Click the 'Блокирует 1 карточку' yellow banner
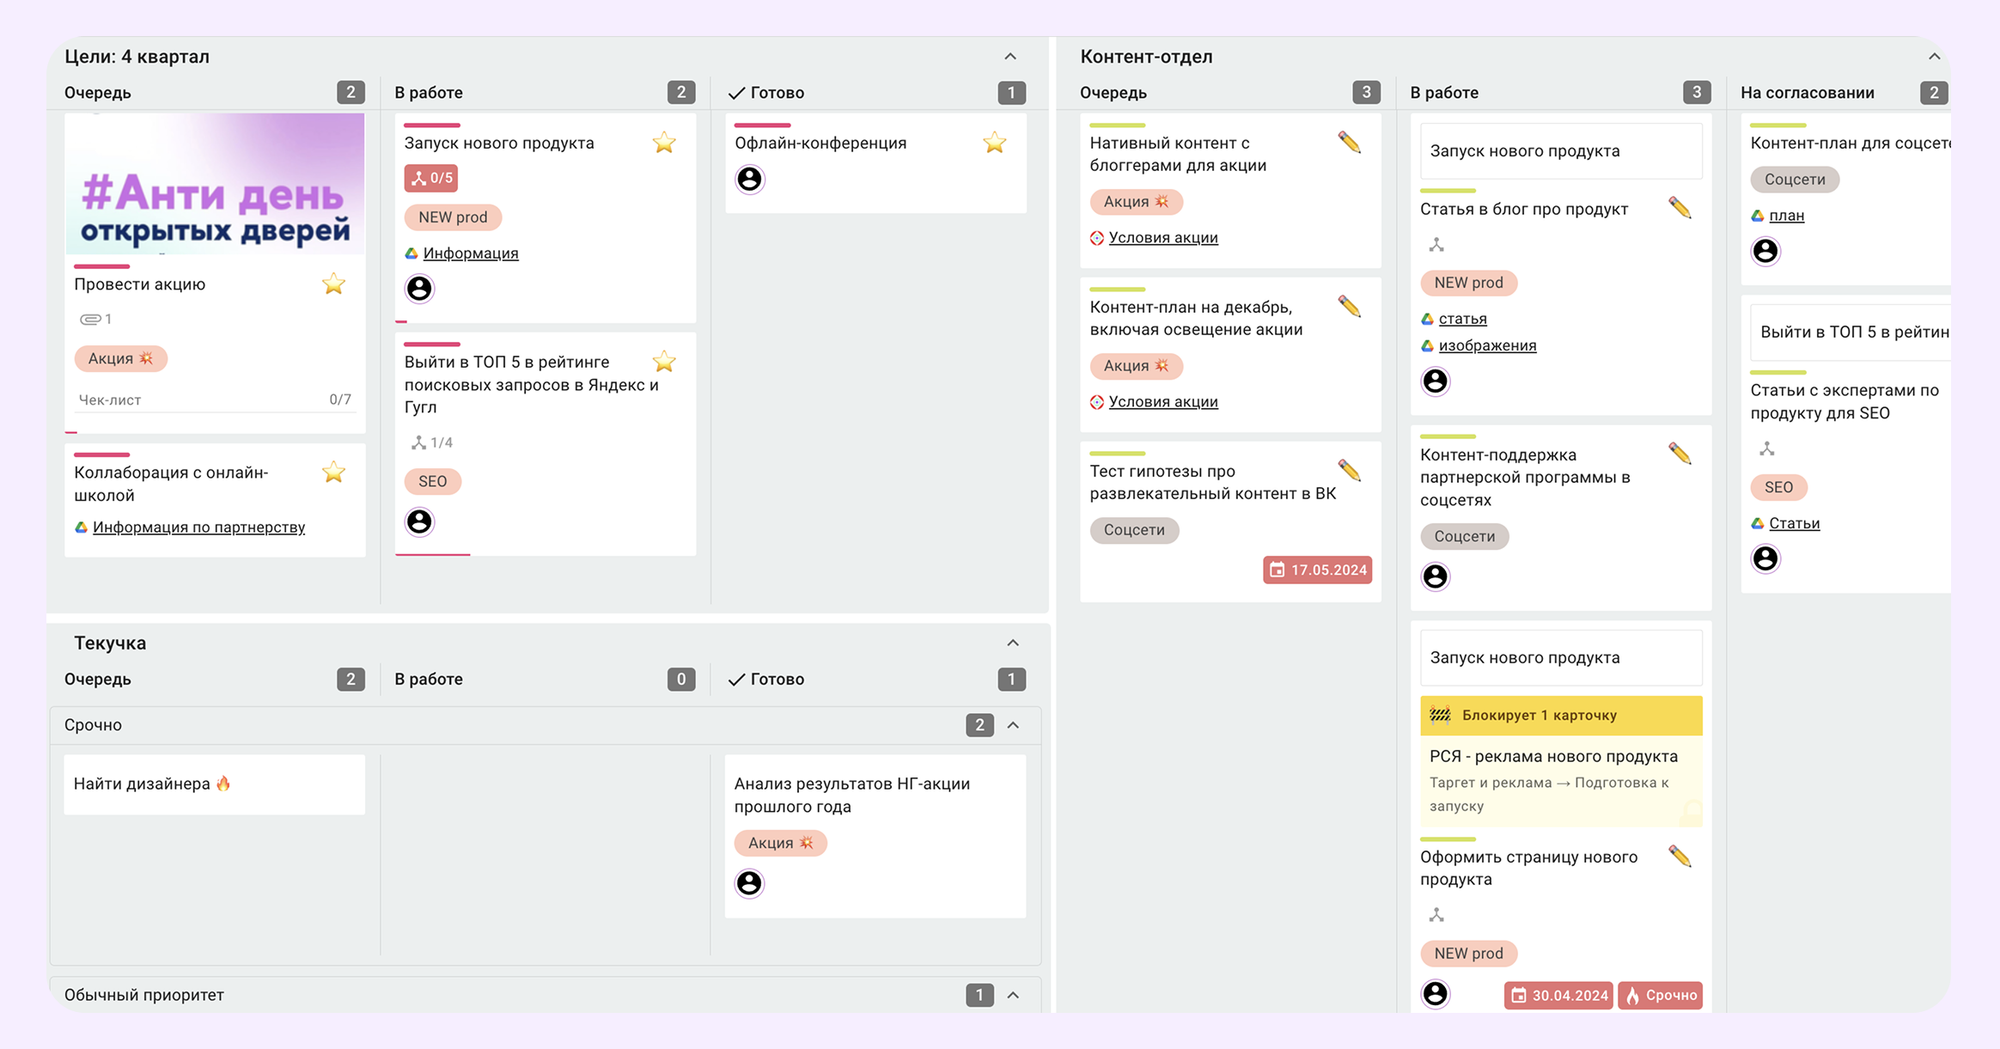 (1560, 715)
